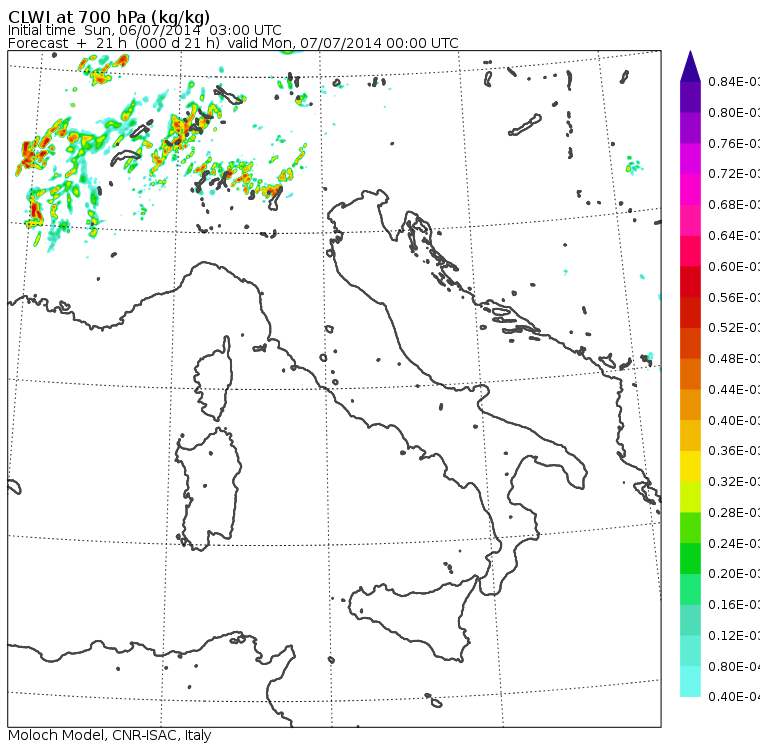The width and height of the screenshot is (760, 749).
Task: Select the legend band between 0.64E-03 and 0.68E-03
Action: [x=690, y=220]
